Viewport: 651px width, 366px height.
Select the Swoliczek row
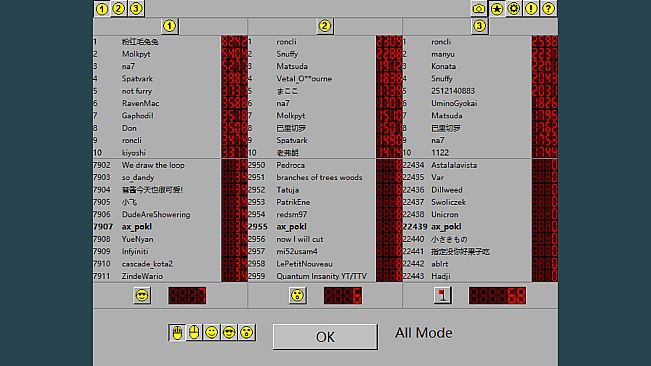coord(480,202)
